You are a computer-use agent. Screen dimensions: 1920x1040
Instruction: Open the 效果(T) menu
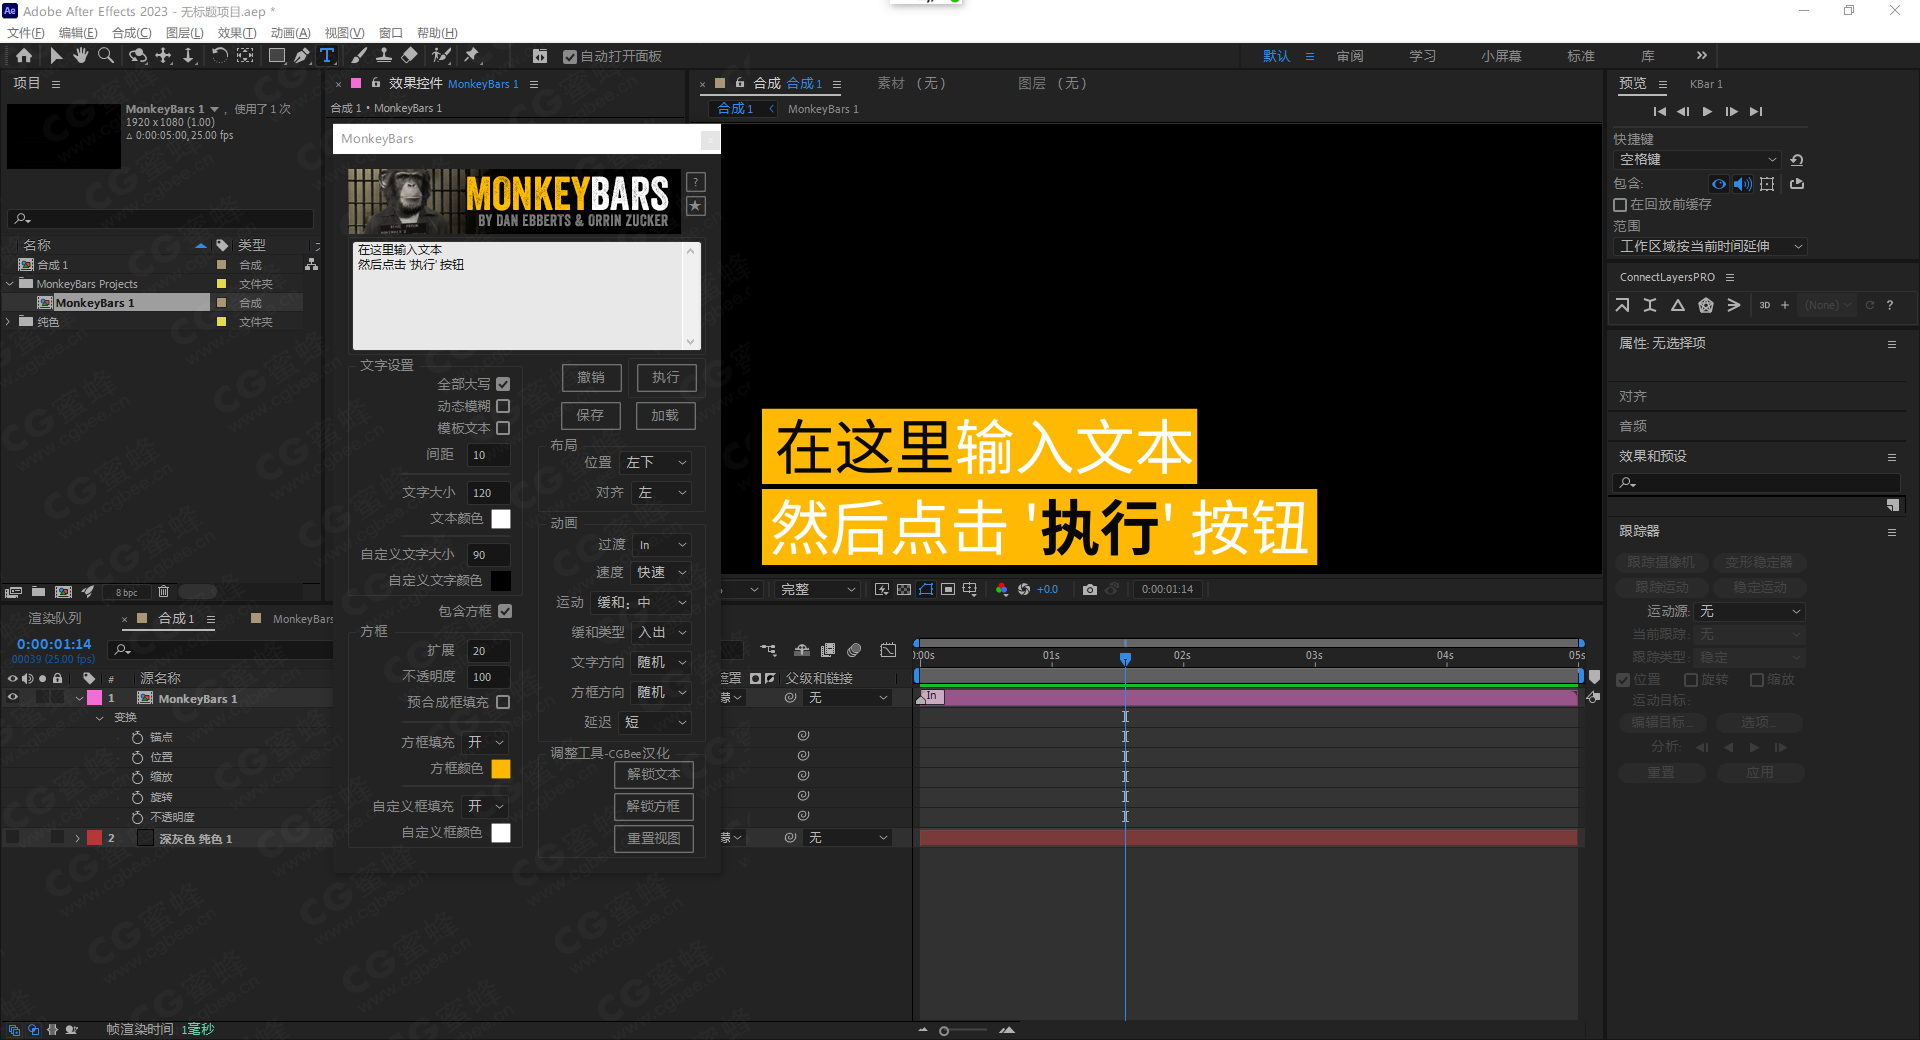(x=237, y=33)
